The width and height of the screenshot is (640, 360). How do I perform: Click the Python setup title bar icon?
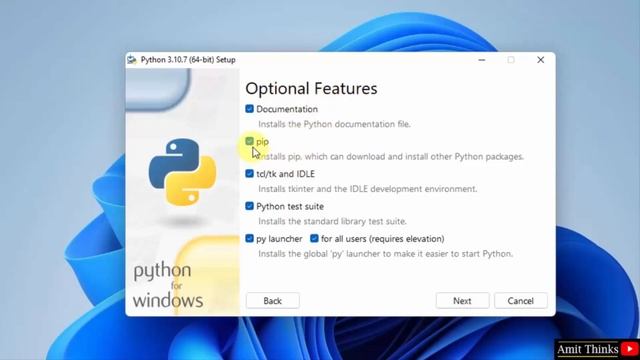(x=132, y=60)
